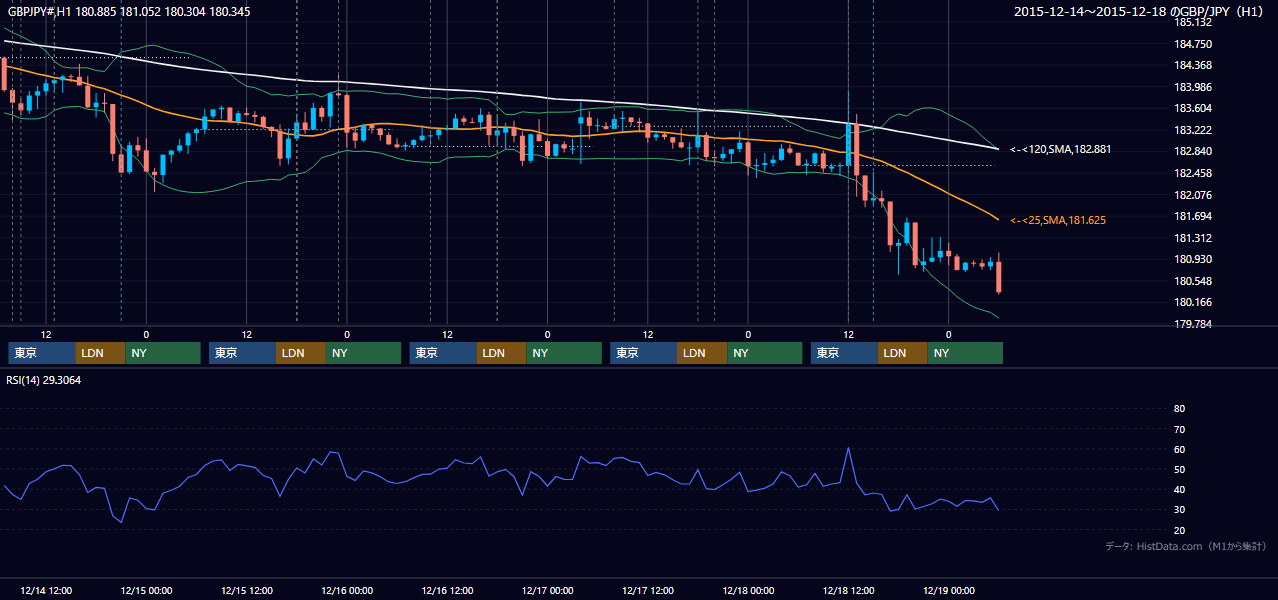
Task: Select the 12/17 12:00 date label
Action: (648, 590)
